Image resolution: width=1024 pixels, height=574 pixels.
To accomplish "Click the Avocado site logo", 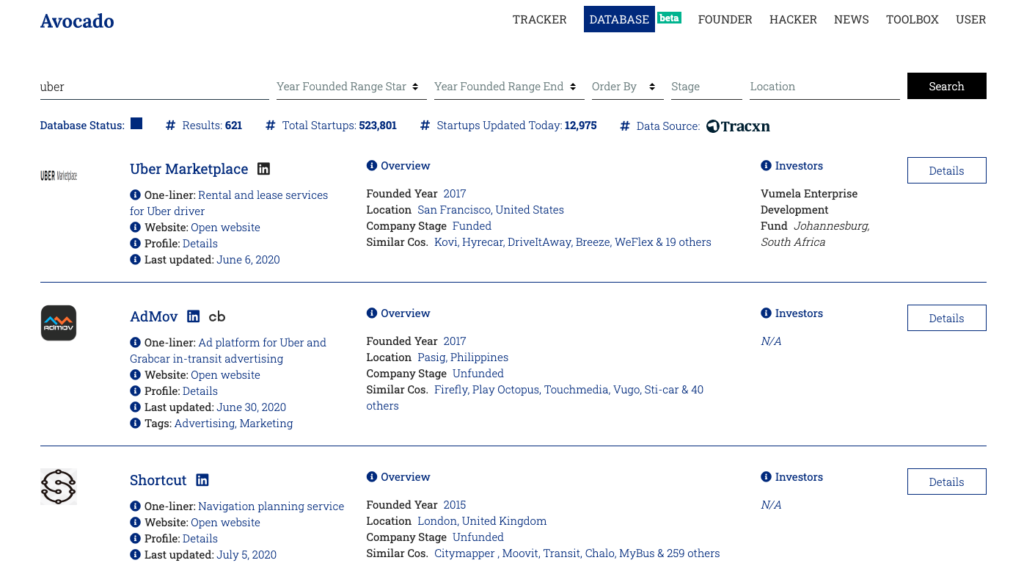I will click(x=77, y=21).
